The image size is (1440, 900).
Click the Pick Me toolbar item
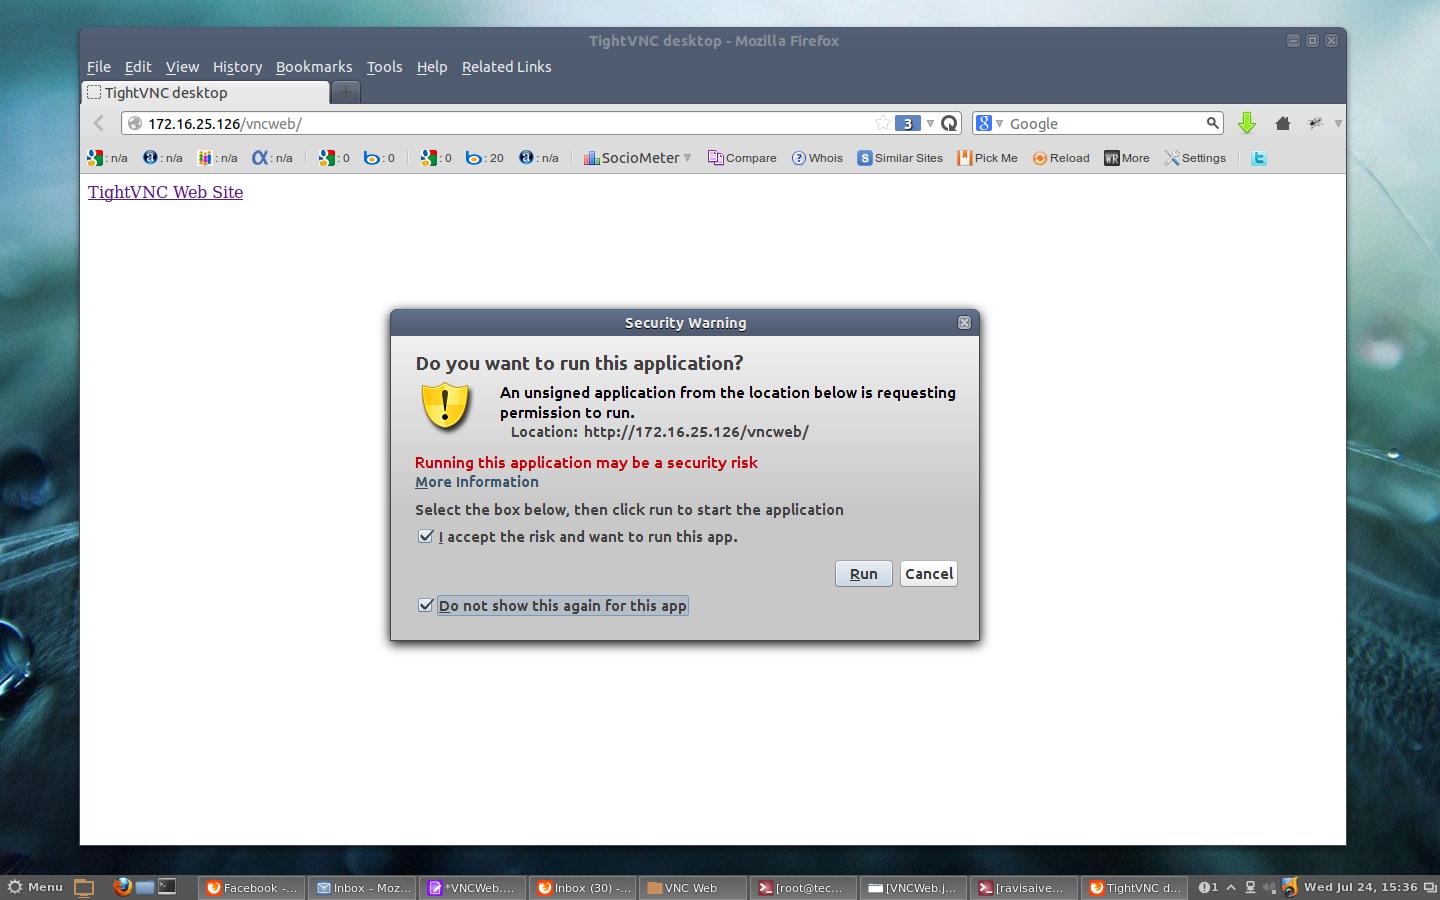coord(987,158)
